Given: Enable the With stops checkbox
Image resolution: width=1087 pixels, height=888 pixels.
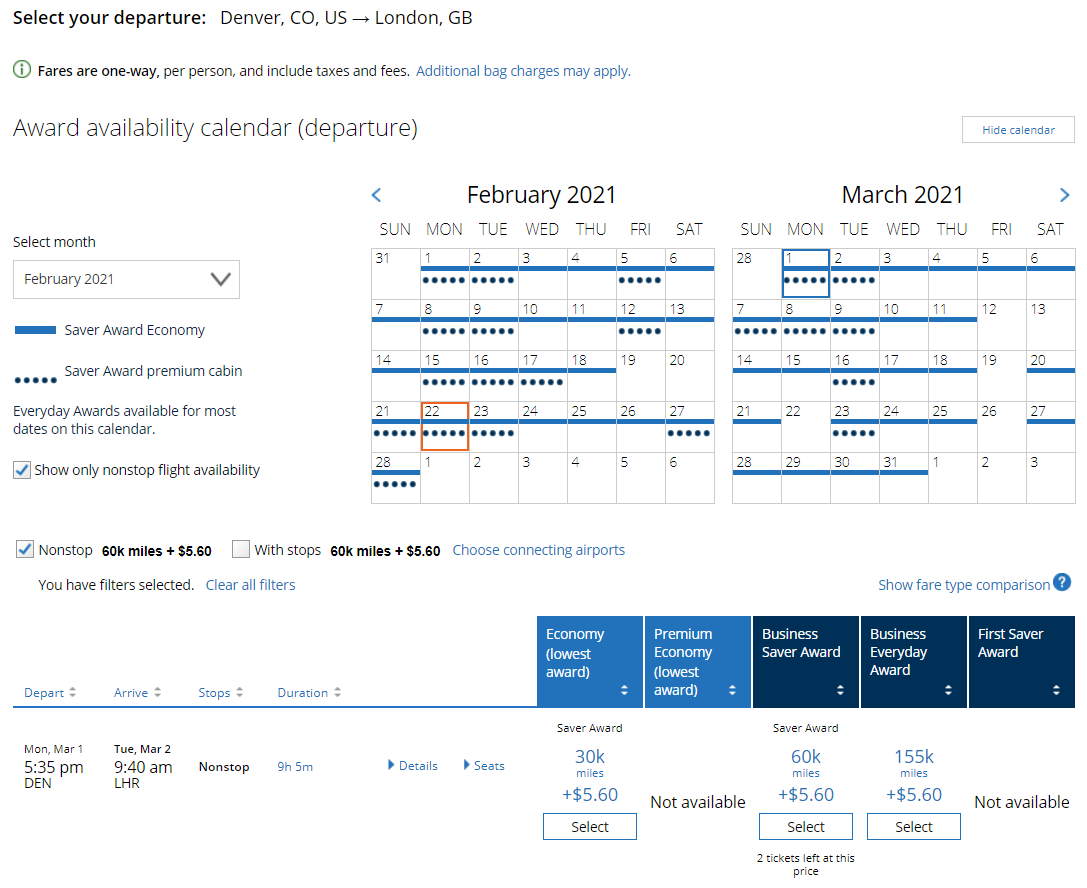Looking at the screenshot, I should click(x=241, y=549).
